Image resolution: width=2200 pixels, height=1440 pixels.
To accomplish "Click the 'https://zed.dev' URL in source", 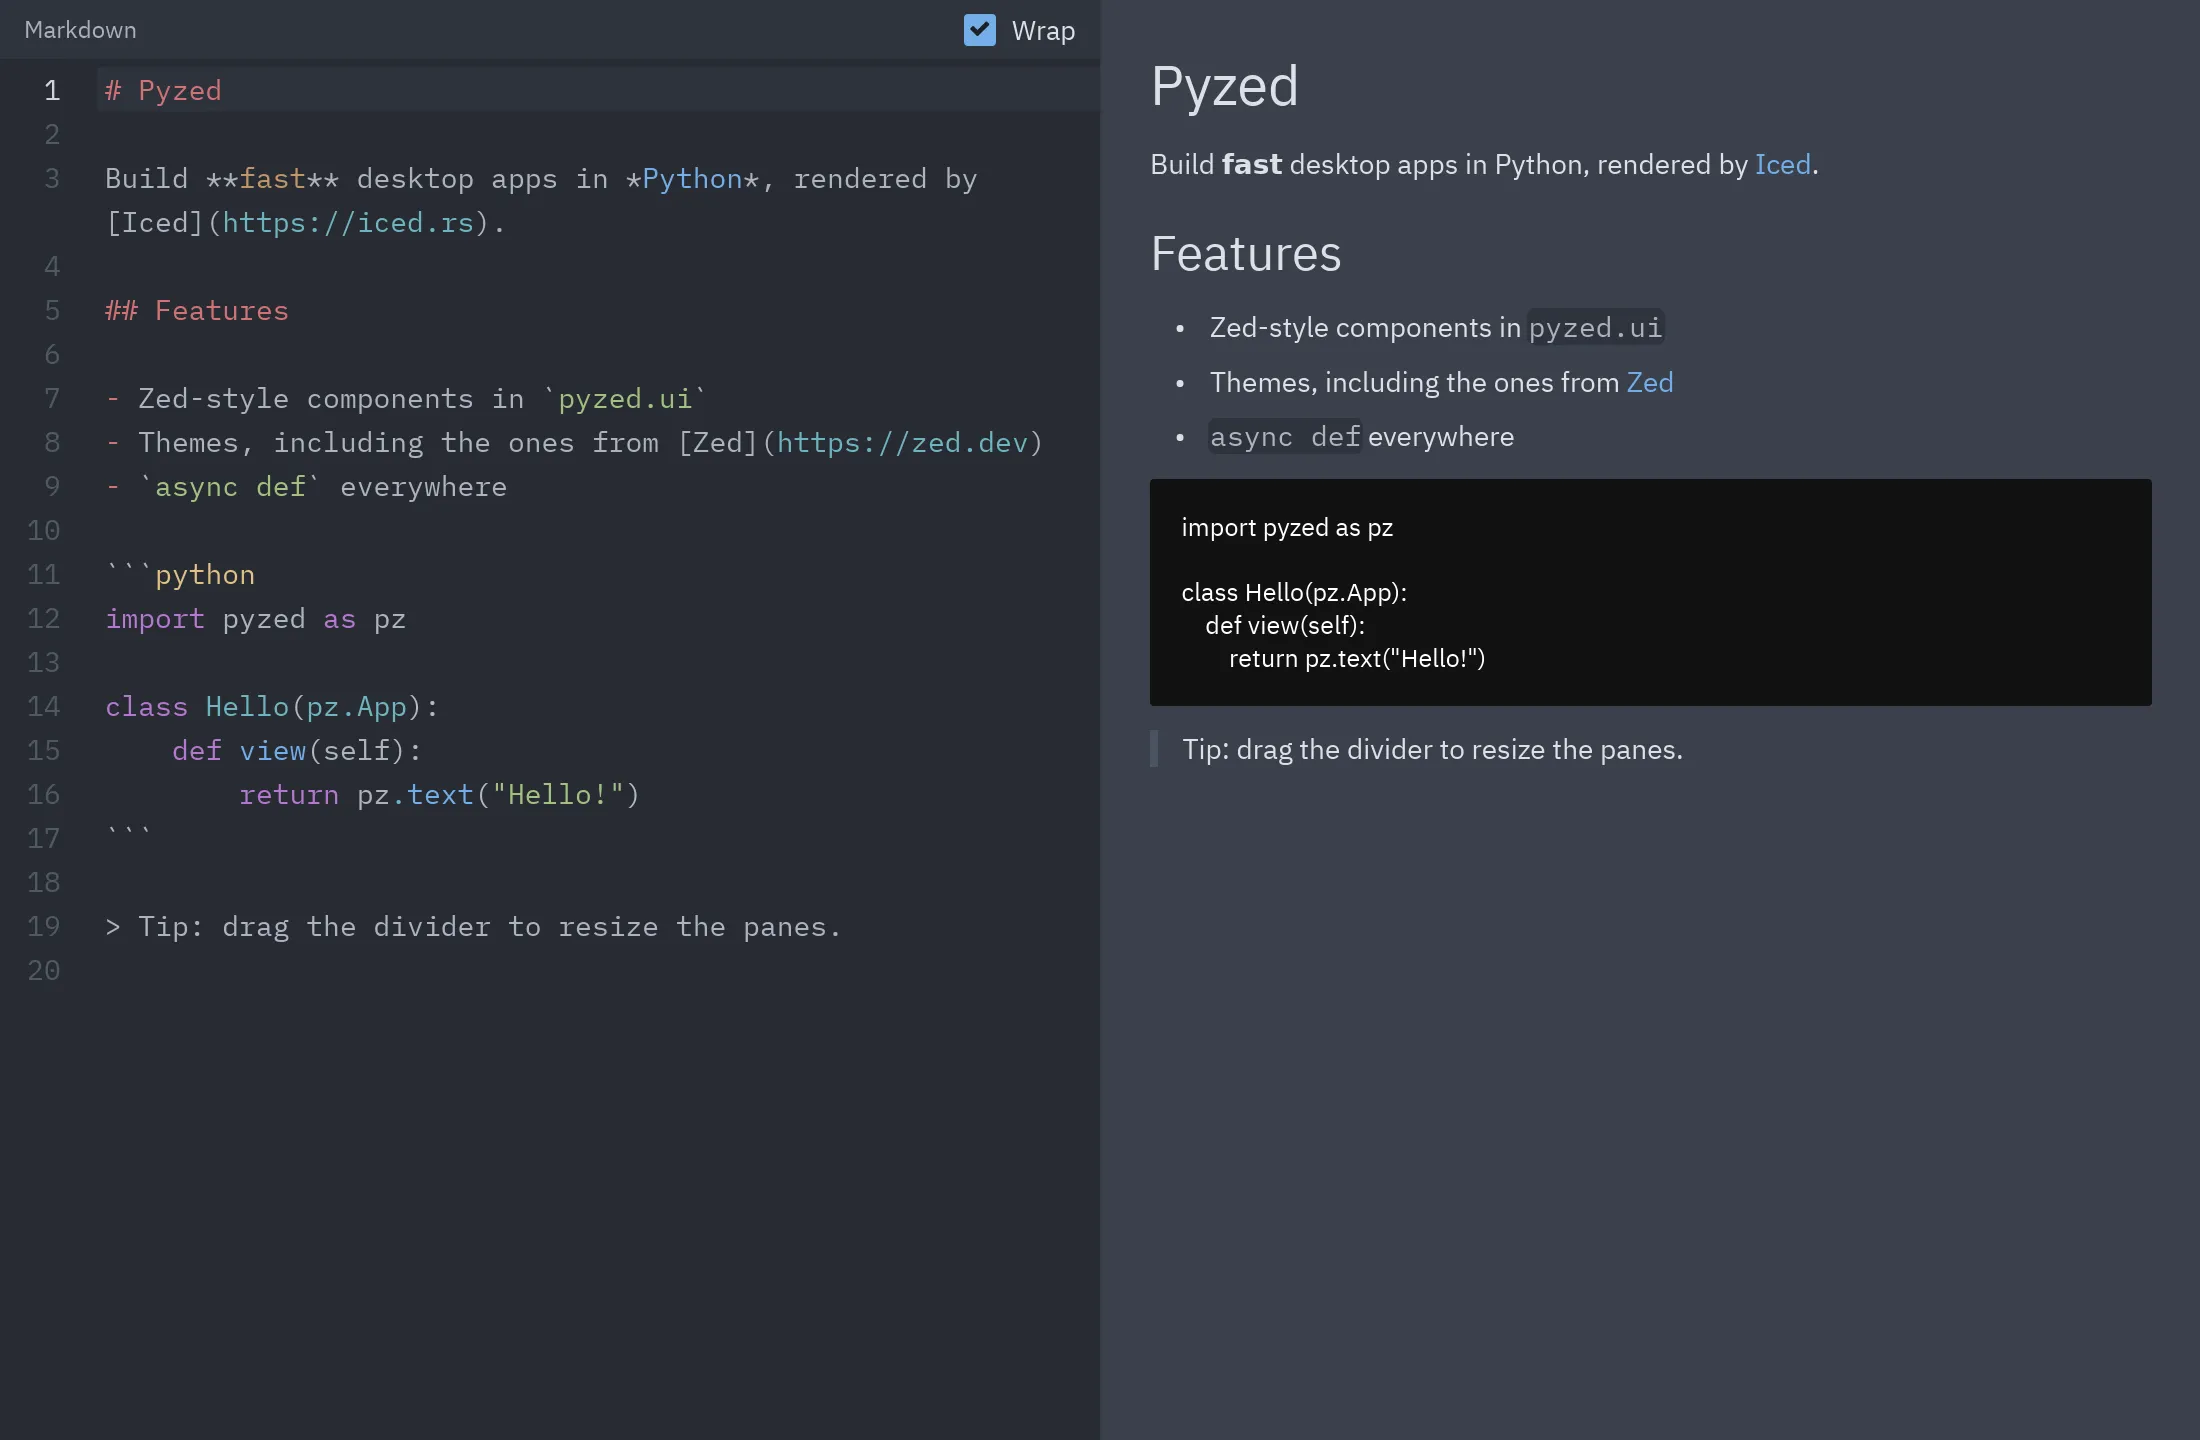I will click(902, 442).
